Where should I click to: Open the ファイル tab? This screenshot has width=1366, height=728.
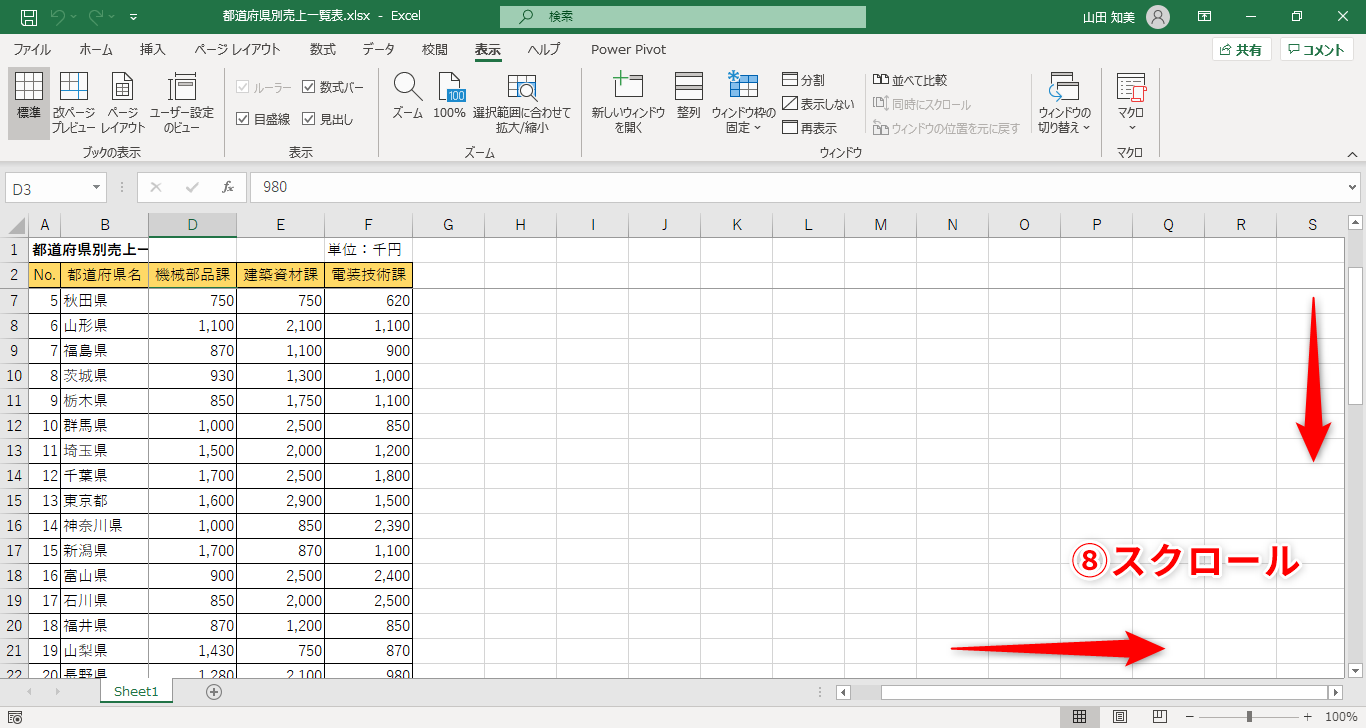(32, 49)
